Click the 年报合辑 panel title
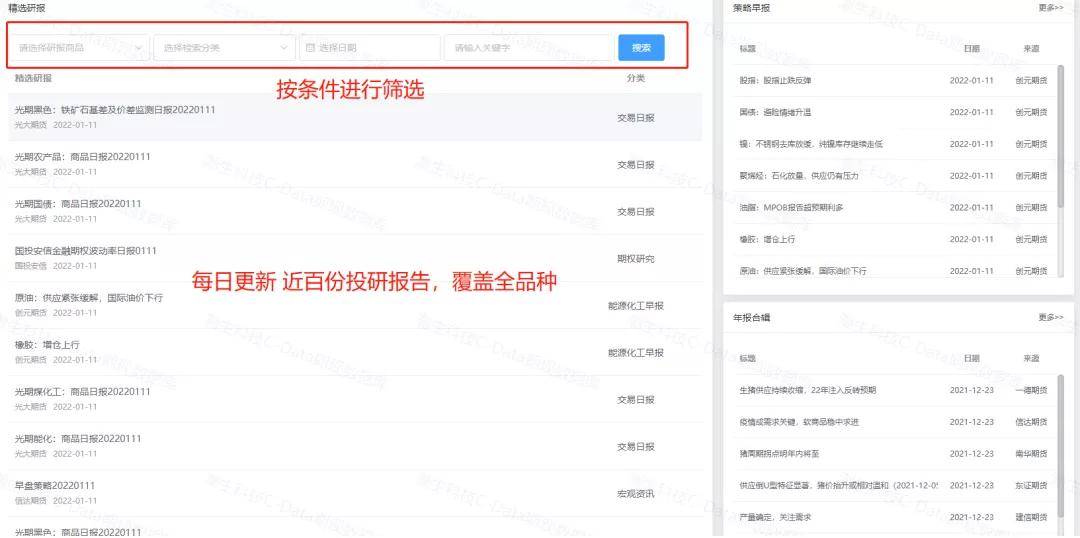 pos(751,317)
